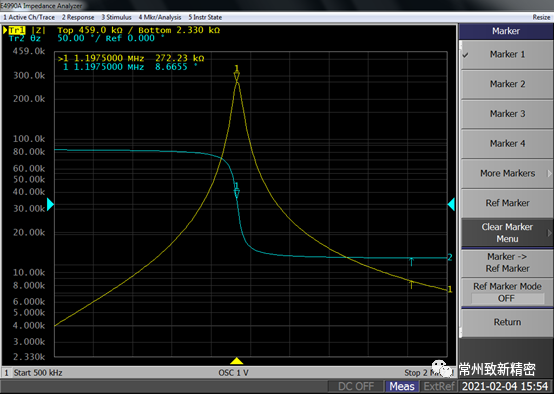Click the trace 1 end label on yellow curve
The width and height of the screenshot is (554, 394).
tap(450, 289)
